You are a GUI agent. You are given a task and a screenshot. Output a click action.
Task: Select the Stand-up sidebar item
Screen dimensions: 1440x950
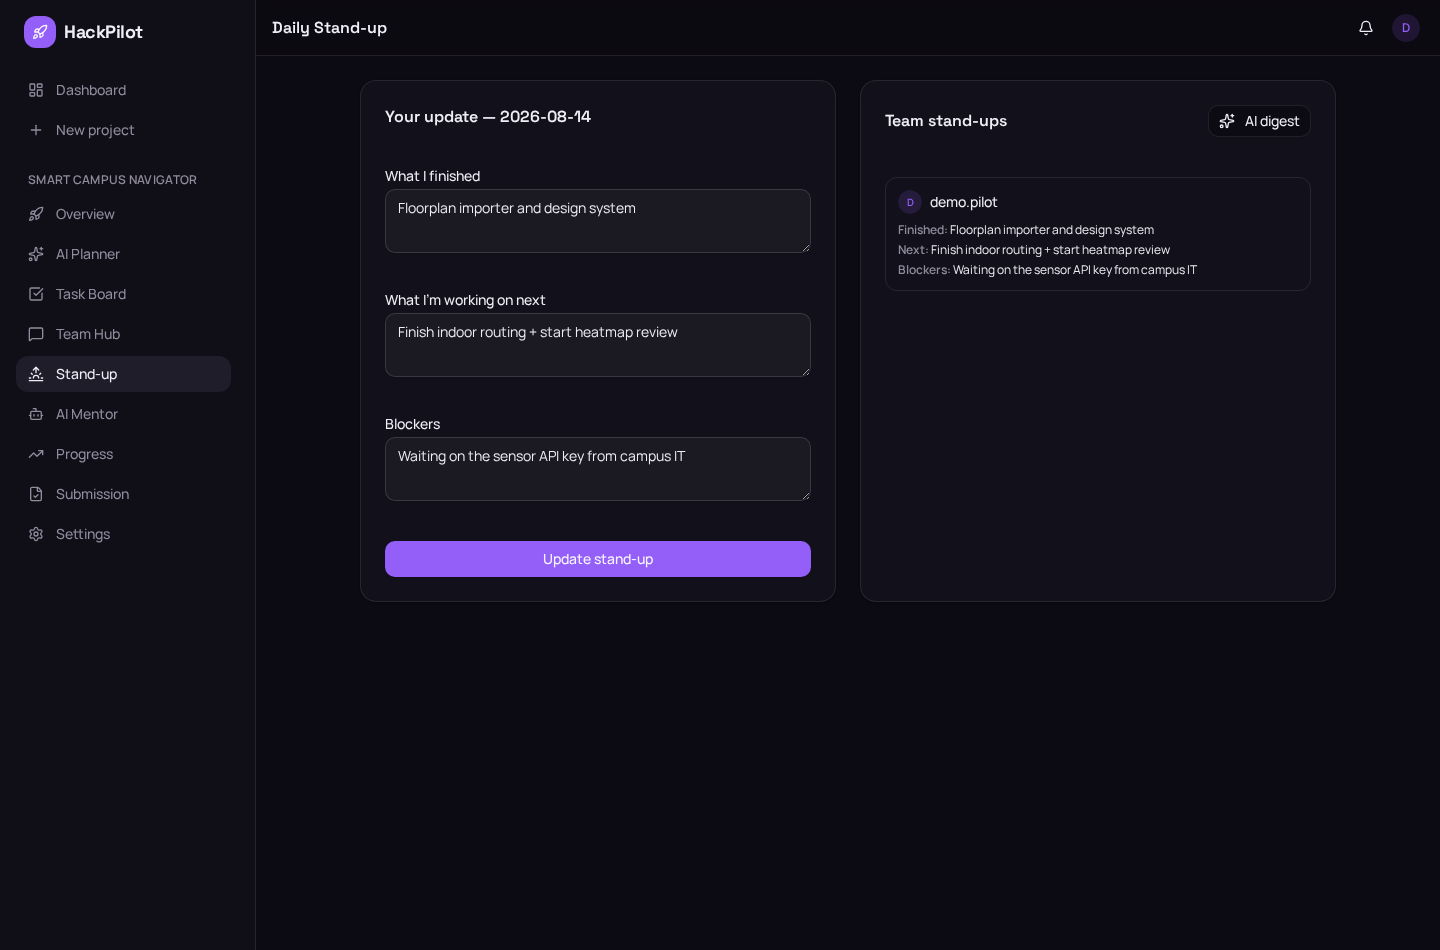123,374
